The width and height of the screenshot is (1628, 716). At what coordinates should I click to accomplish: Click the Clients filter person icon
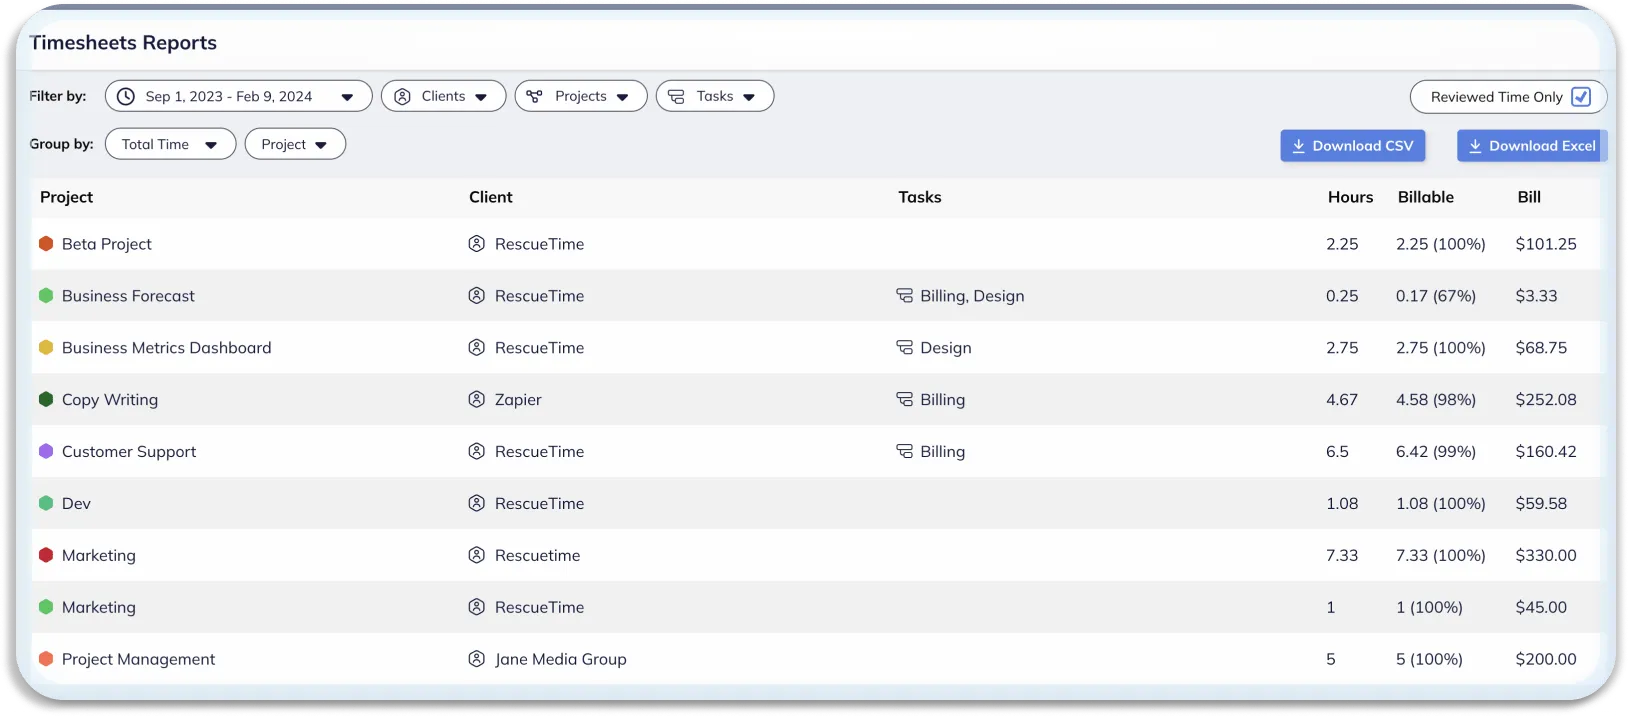coord(402,96)
